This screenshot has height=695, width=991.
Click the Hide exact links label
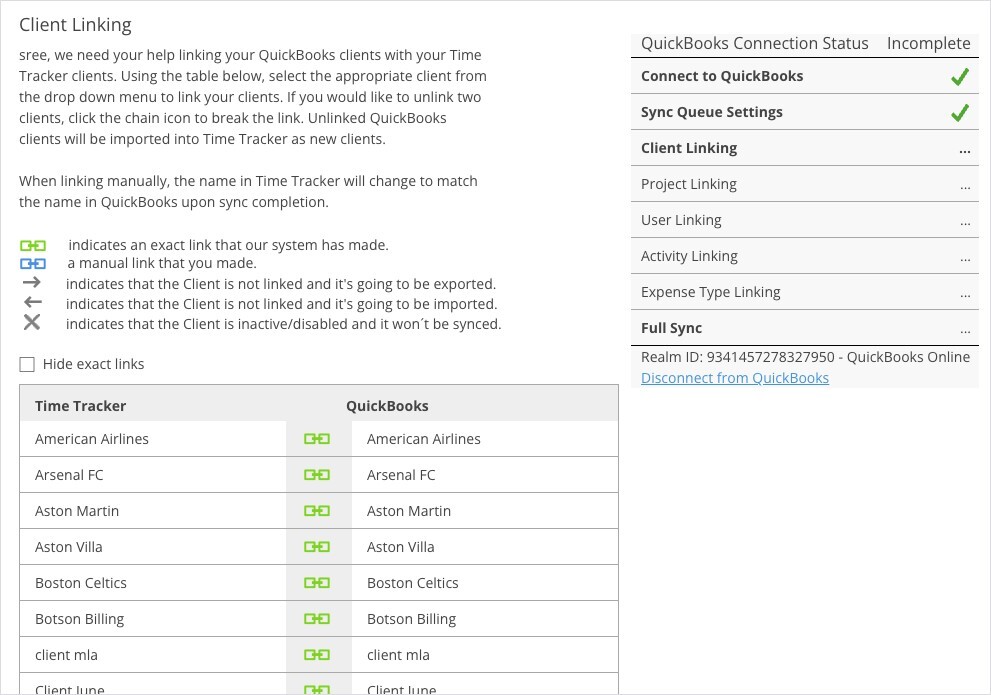pos(94,364)
